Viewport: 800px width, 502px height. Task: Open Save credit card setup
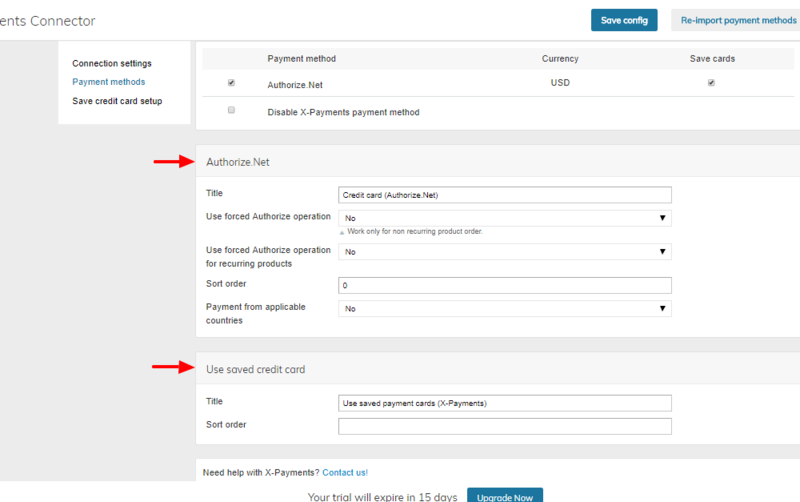coord(117,101)
